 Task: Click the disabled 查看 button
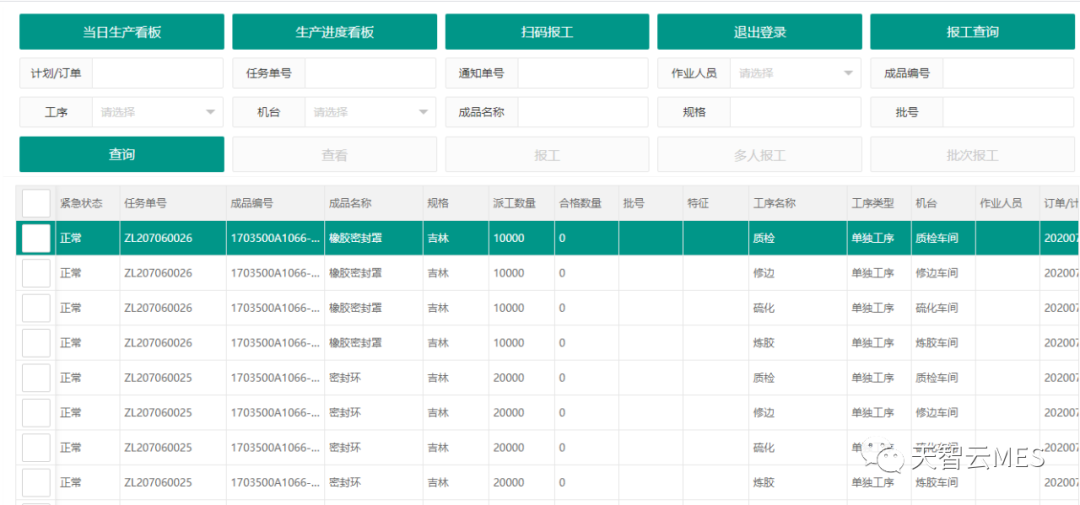[x=334, y=154]
